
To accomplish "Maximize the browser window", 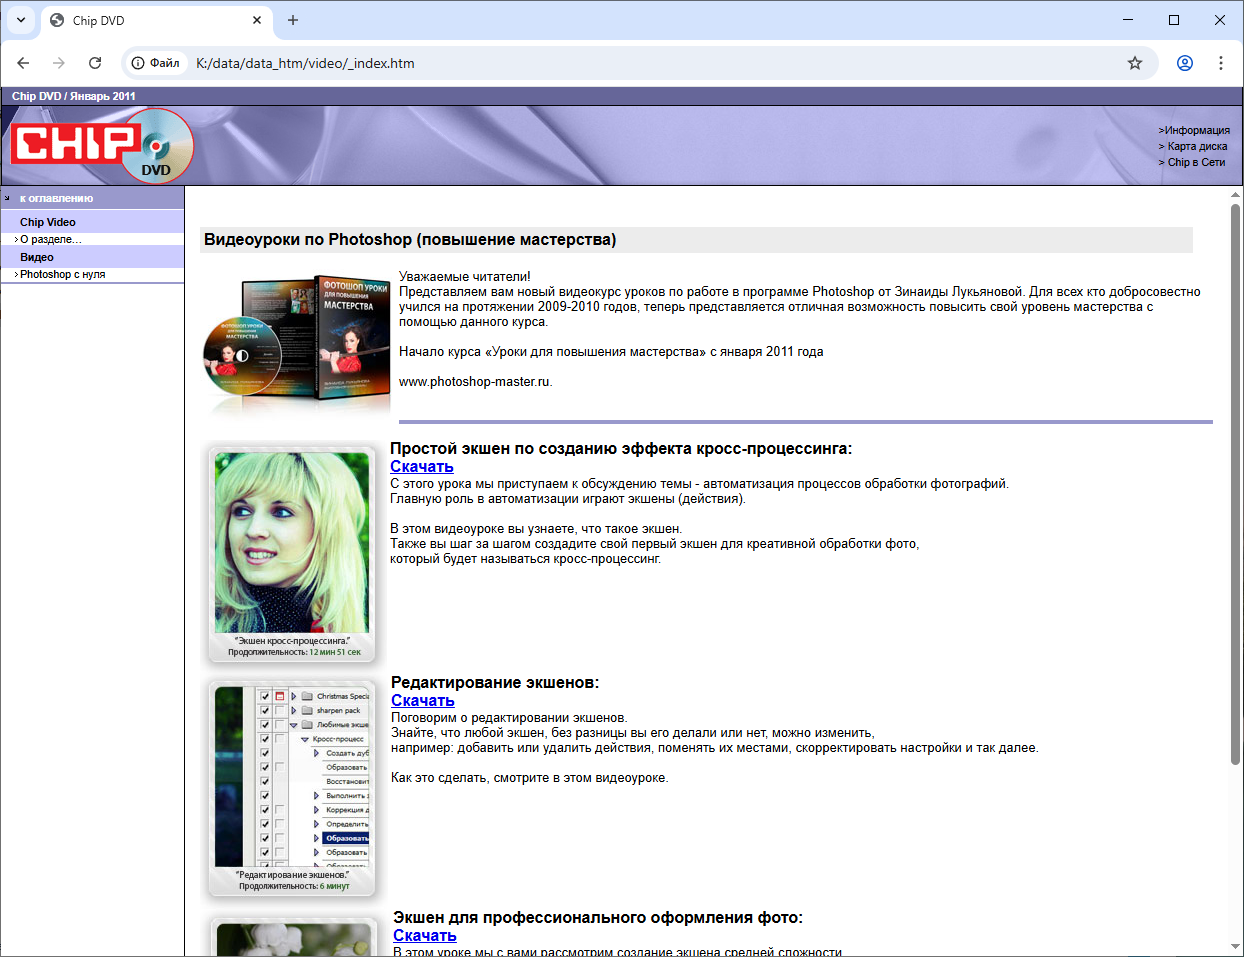I will [1174, 20].
